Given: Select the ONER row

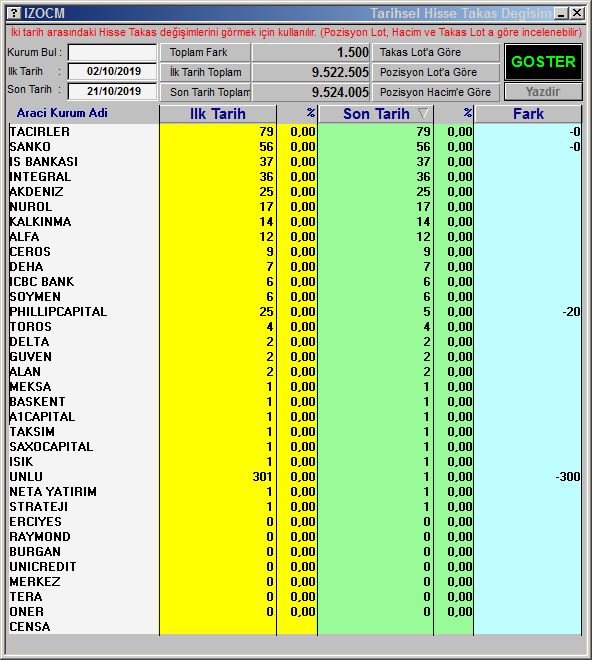Looking at the screenshot, I should tap(295, 612).
